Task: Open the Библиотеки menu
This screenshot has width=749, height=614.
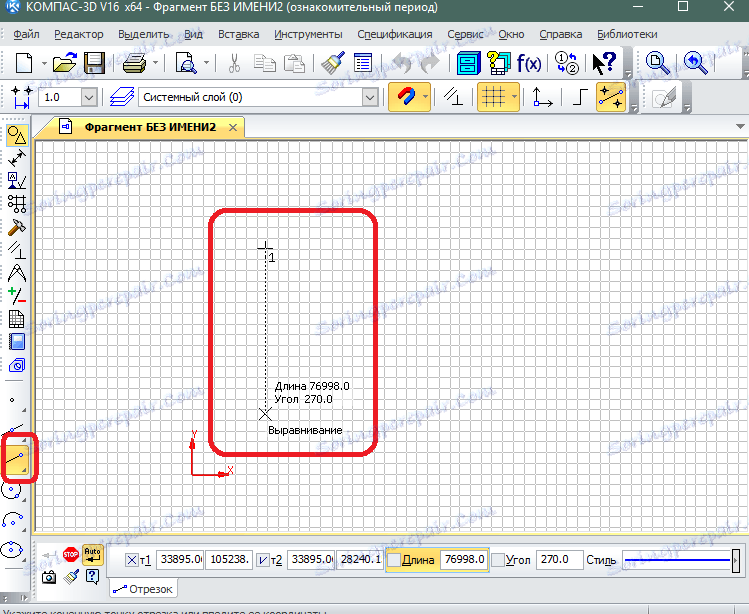Action: point(627,34)
